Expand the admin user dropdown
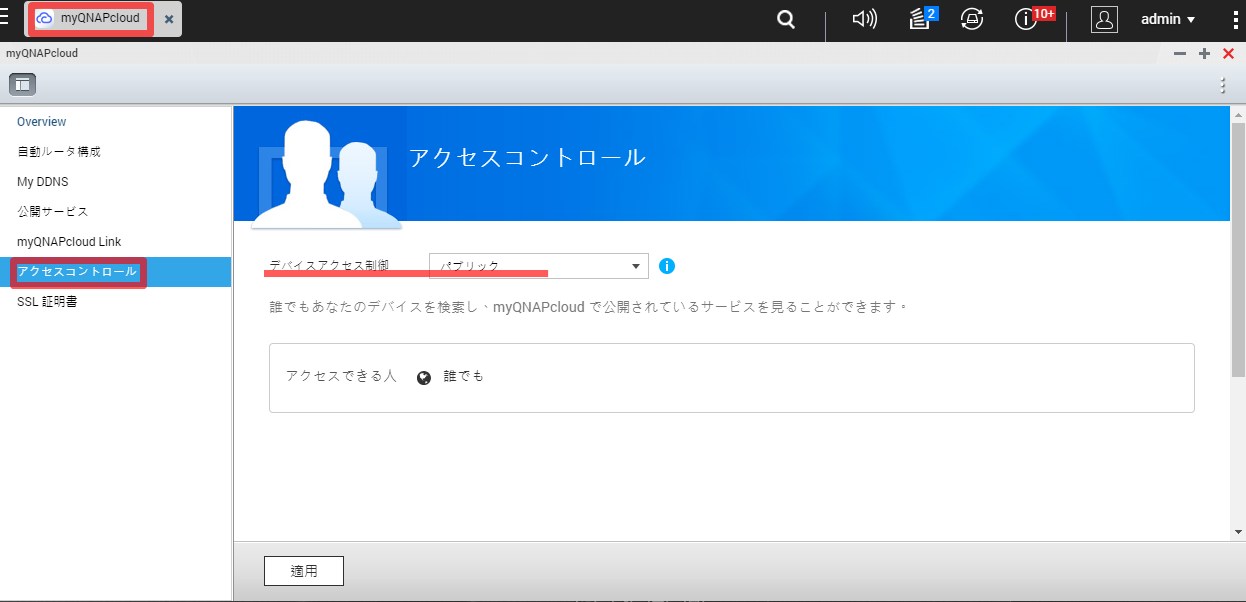The image size is (1246, 602). (1168, 19)
